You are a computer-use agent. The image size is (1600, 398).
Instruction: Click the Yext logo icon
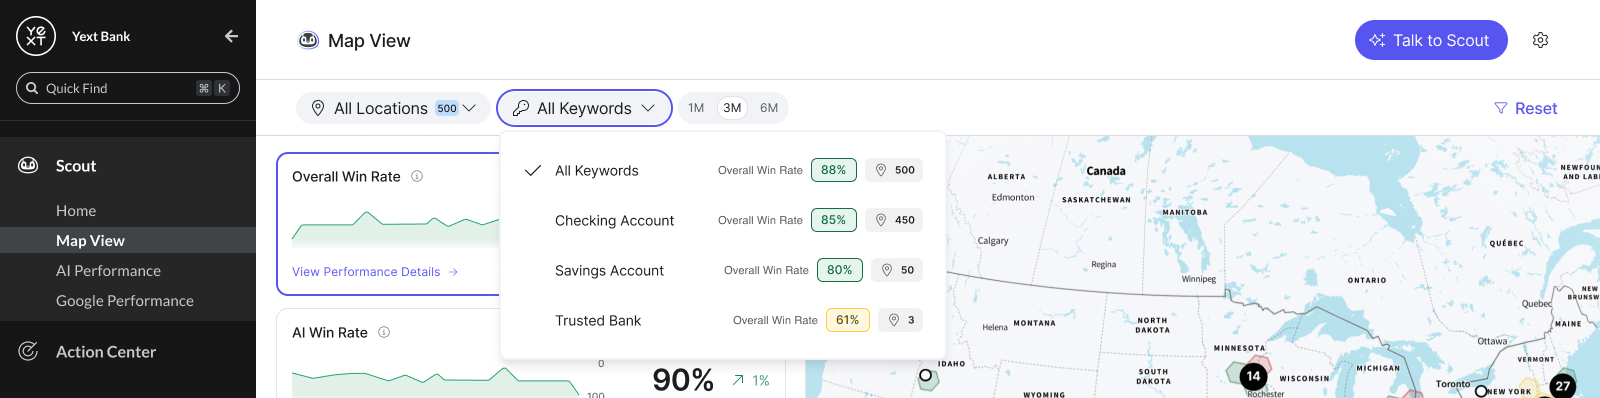[x=36, y=36]
